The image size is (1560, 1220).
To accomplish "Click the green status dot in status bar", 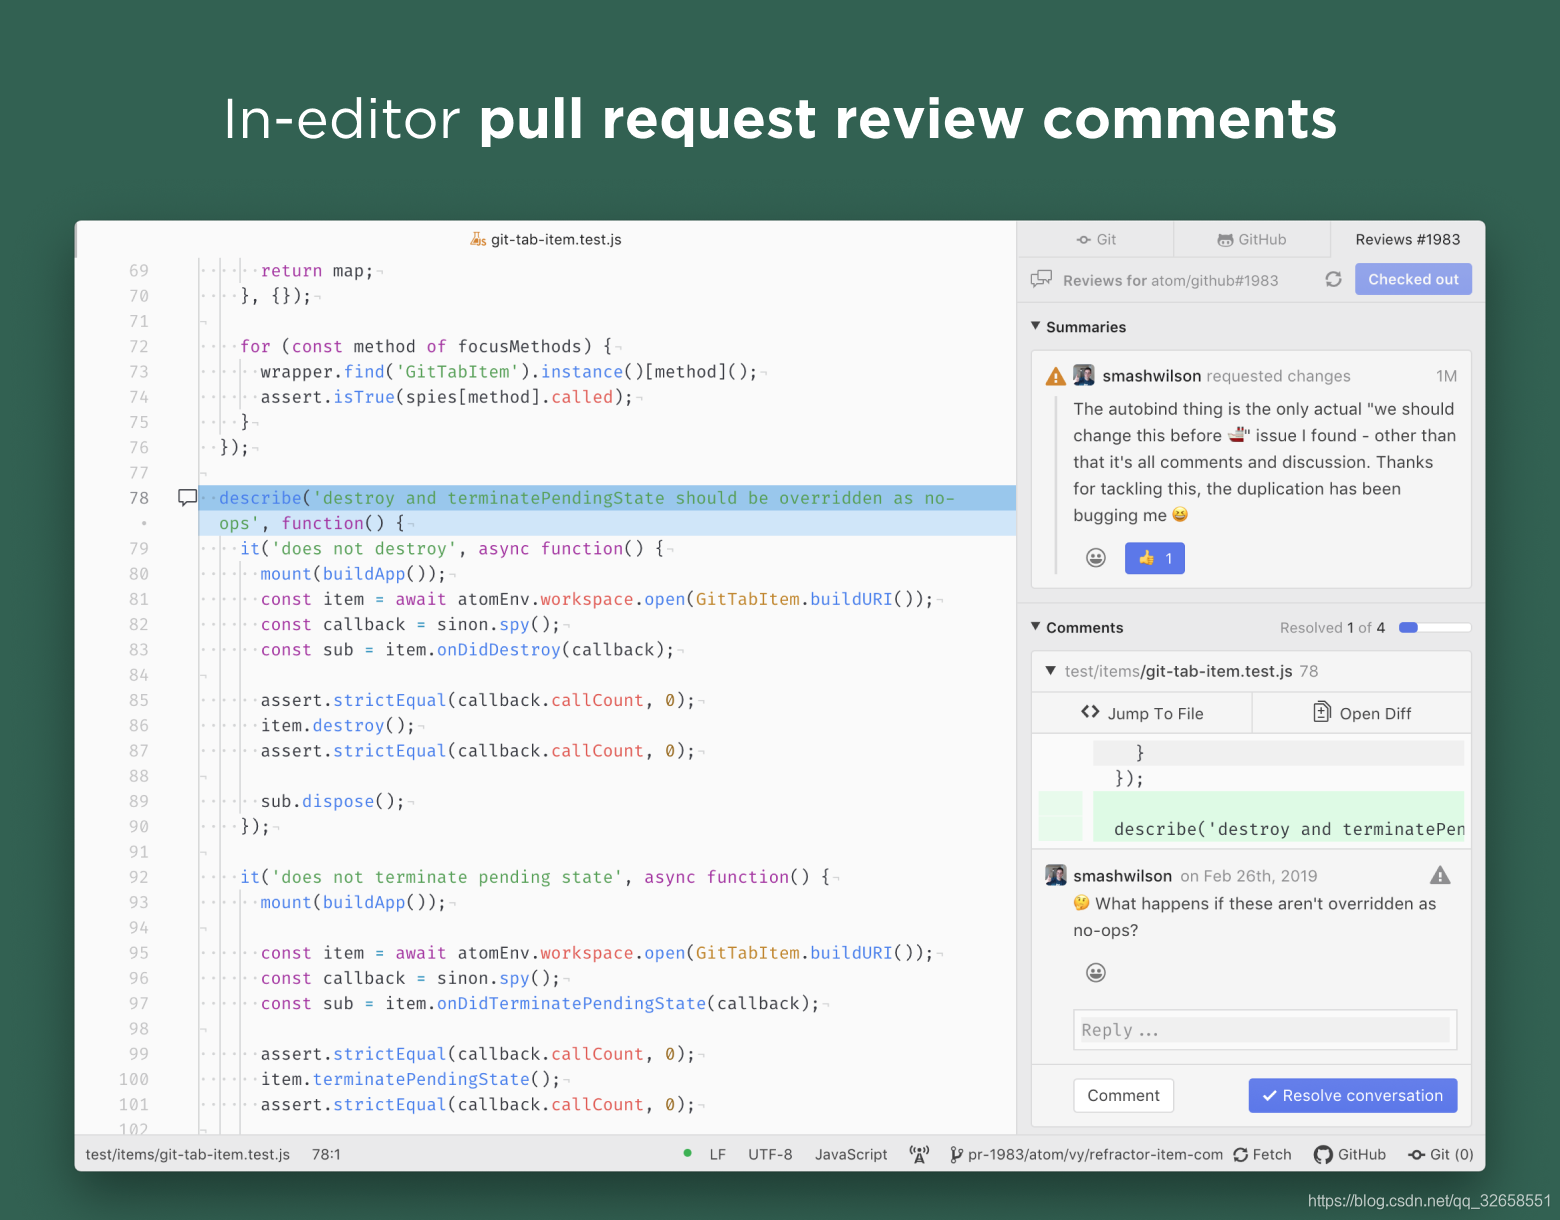I will click(x=687, y=1153).
